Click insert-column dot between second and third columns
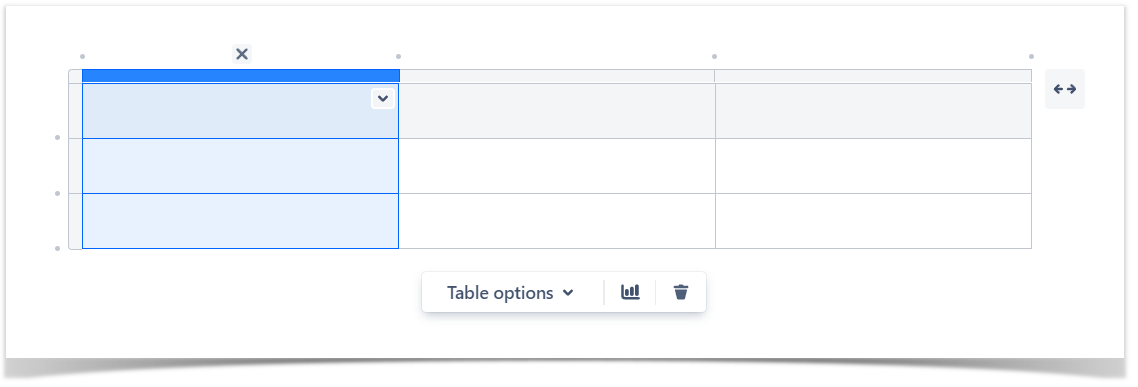1138x387 pixels. 714,56
